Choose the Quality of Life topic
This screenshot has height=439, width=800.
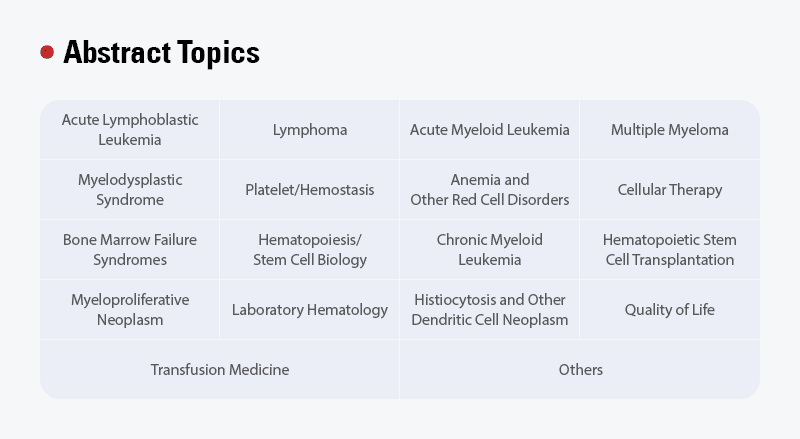coord(670,310)
